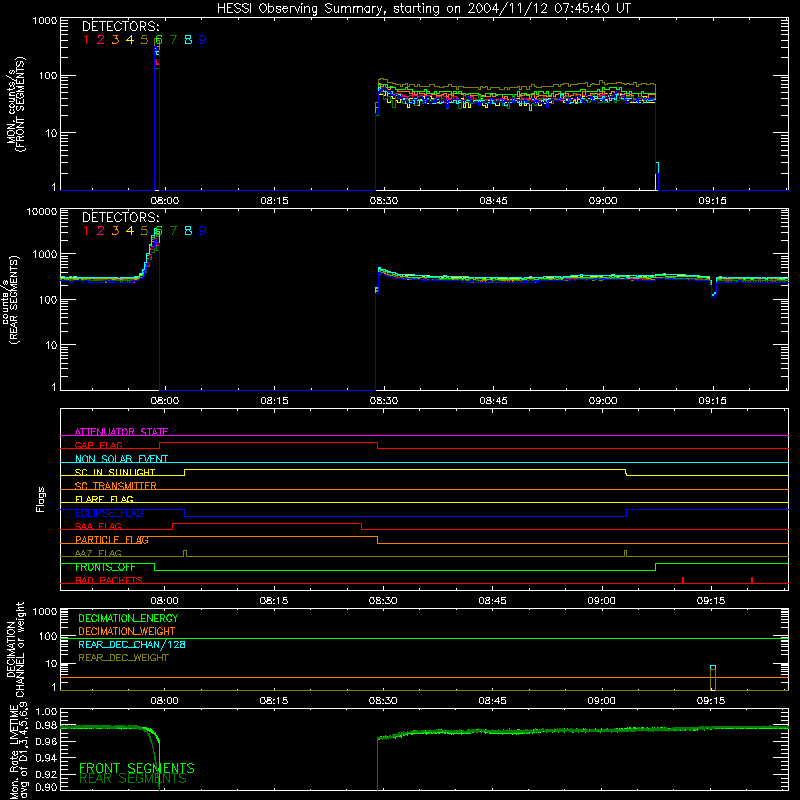Click DETECTORS: heading in rear segments panel
800x800 pixels.
(x=121, y=217)
